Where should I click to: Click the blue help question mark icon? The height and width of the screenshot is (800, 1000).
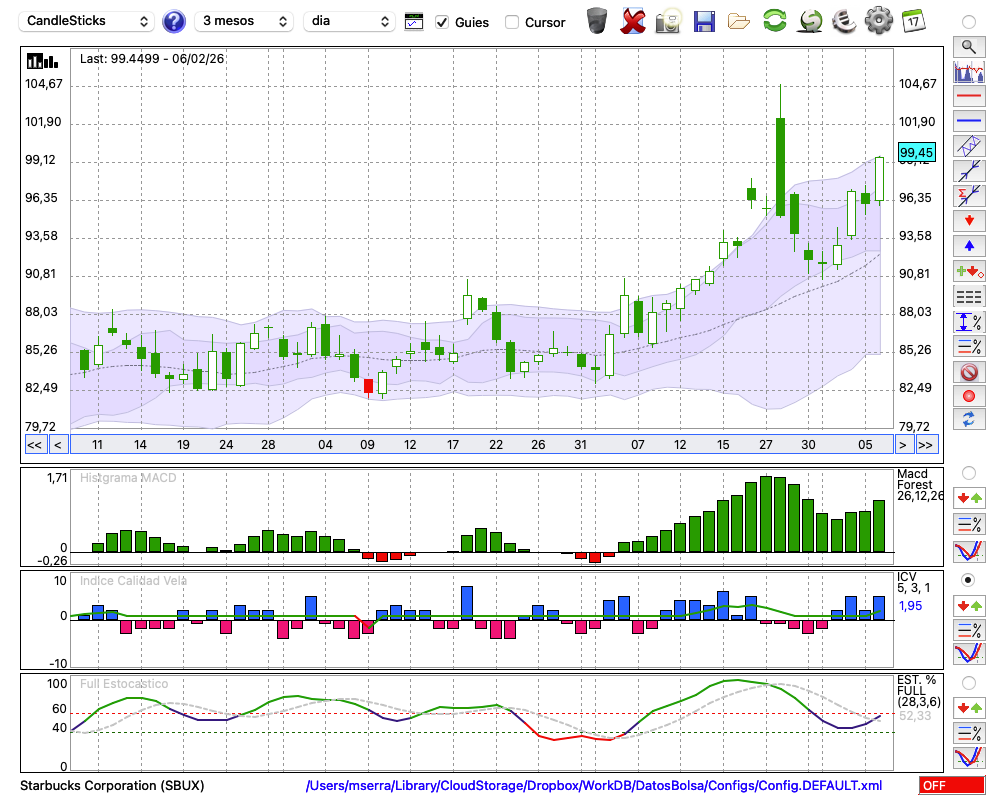174,21
